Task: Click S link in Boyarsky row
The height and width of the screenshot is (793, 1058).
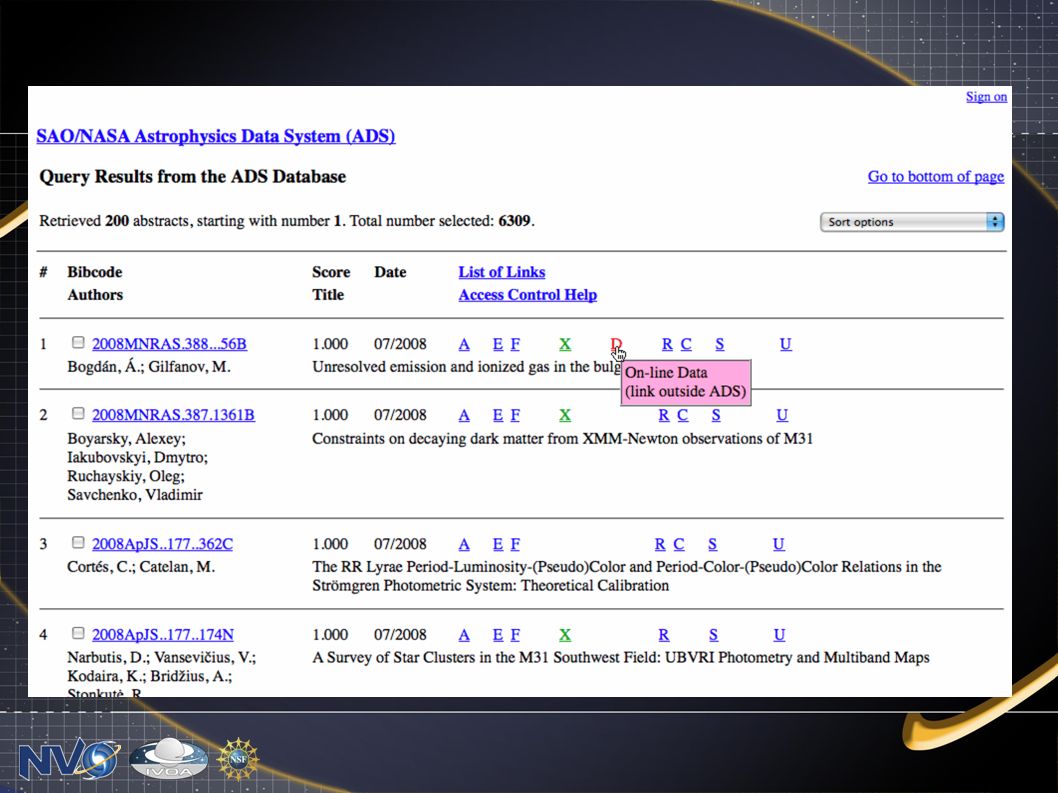Action: click(x=716, y=415)
